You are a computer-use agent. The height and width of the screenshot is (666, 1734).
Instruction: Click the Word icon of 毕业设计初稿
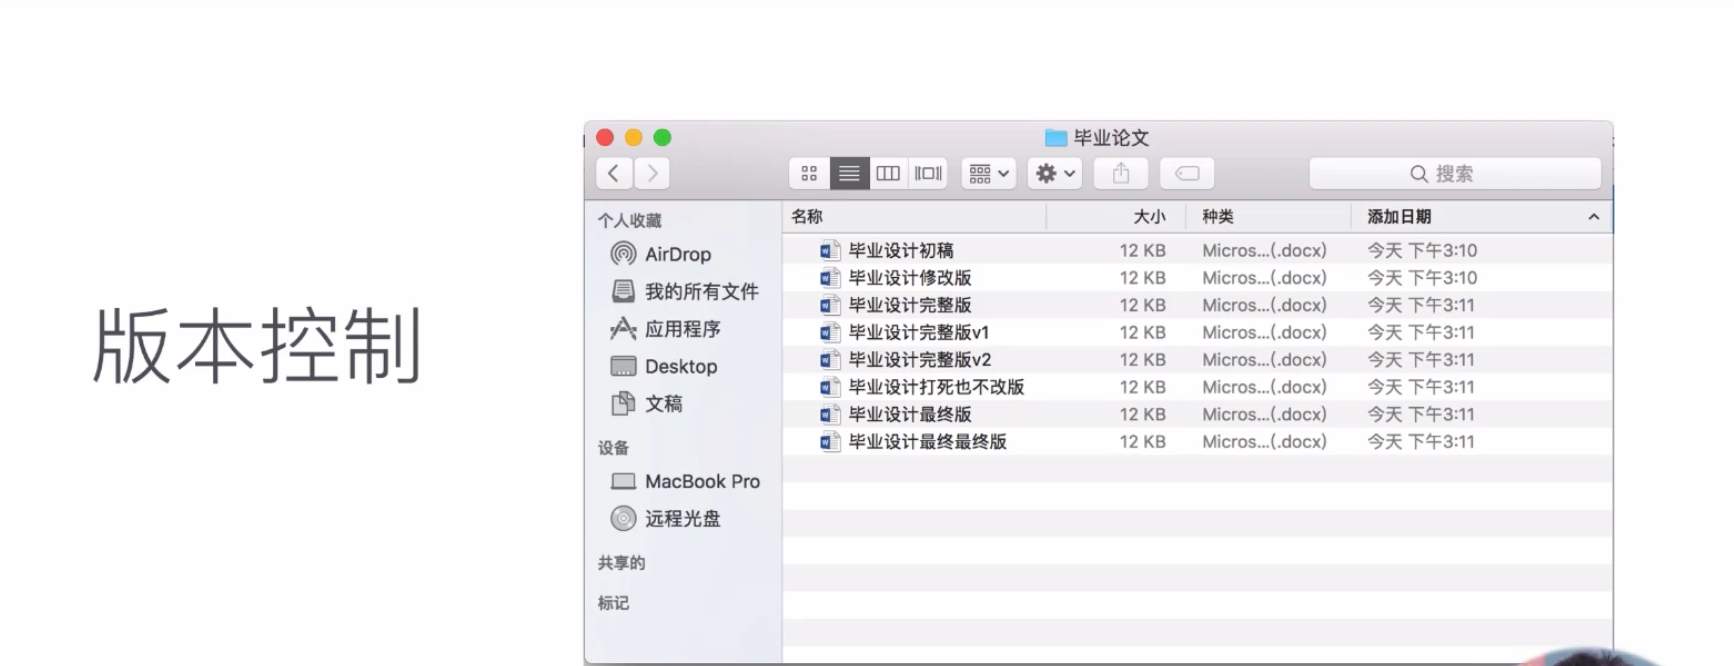coord(829,250)
